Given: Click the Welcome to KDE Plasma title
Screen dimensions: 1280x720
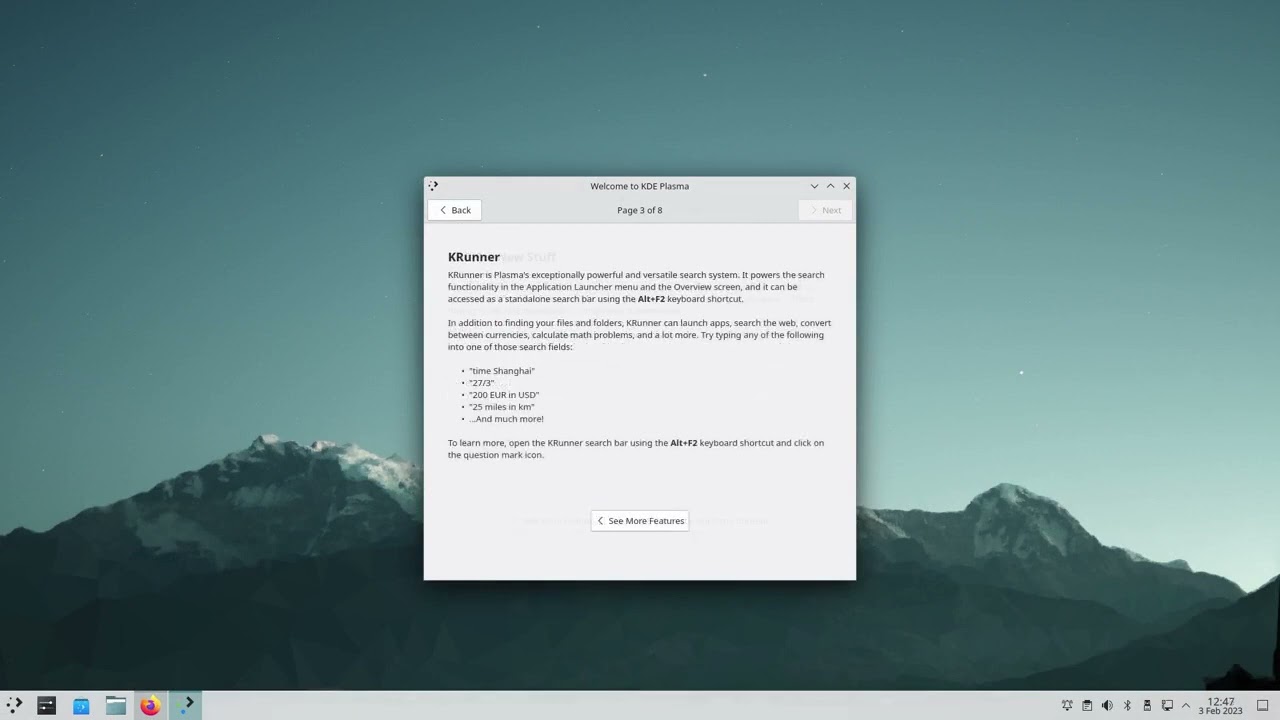Looking at the screenshot, I should click(640, 186).
